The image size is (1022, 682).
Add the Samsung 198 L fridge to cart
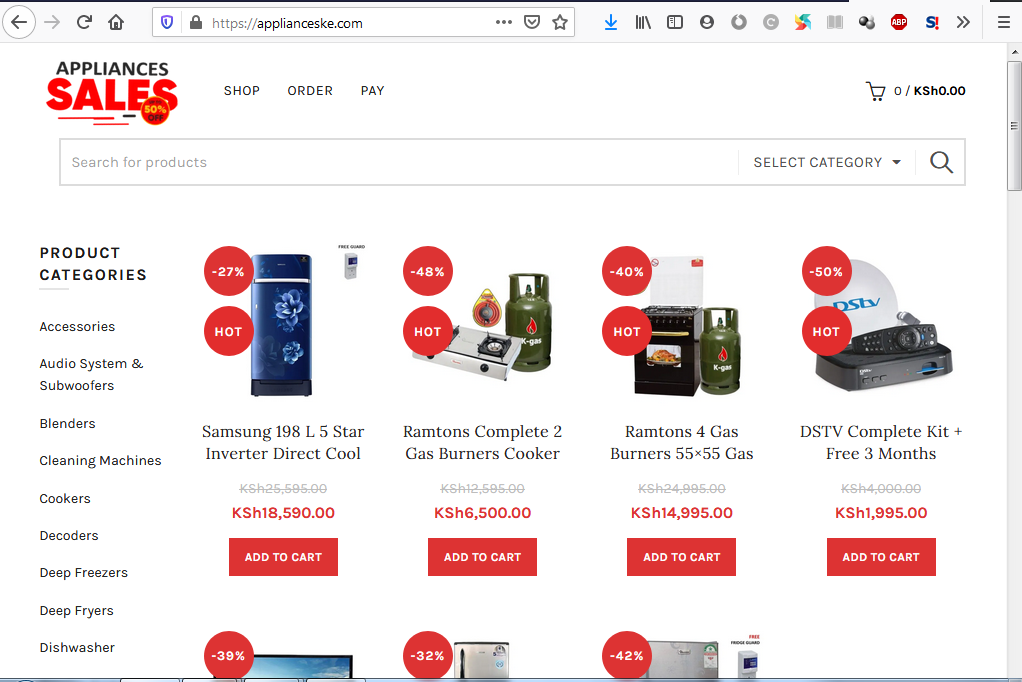pos(283,557)
